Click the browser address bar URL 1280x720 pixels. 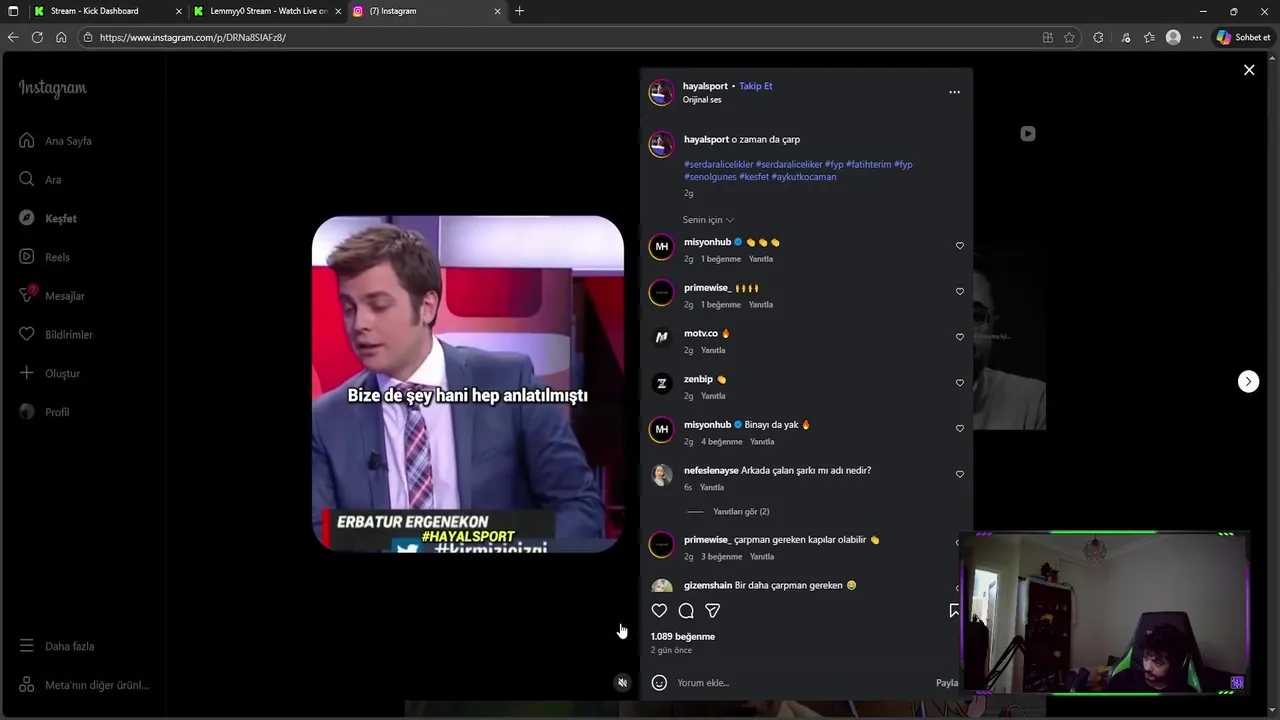(x=193, y=37)
